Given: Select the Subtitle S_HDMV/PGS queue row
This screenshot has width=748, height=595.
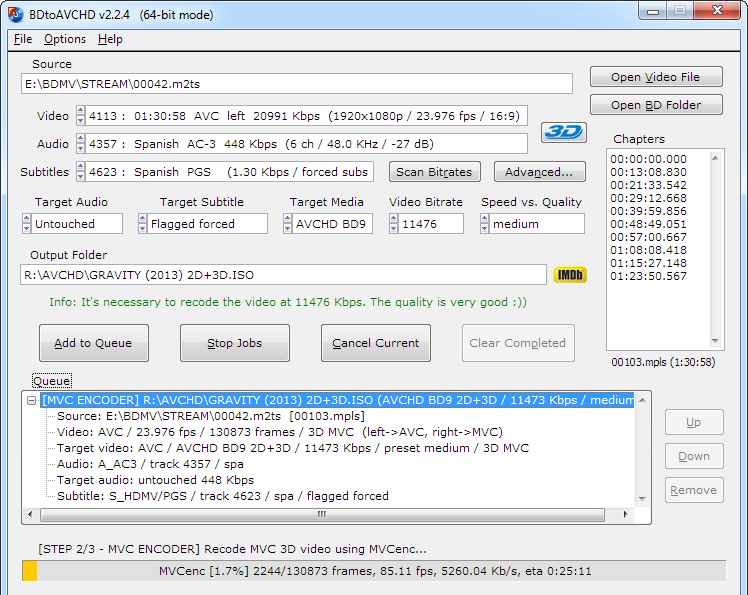Looking at the screenshot, I should pos(223,496).
